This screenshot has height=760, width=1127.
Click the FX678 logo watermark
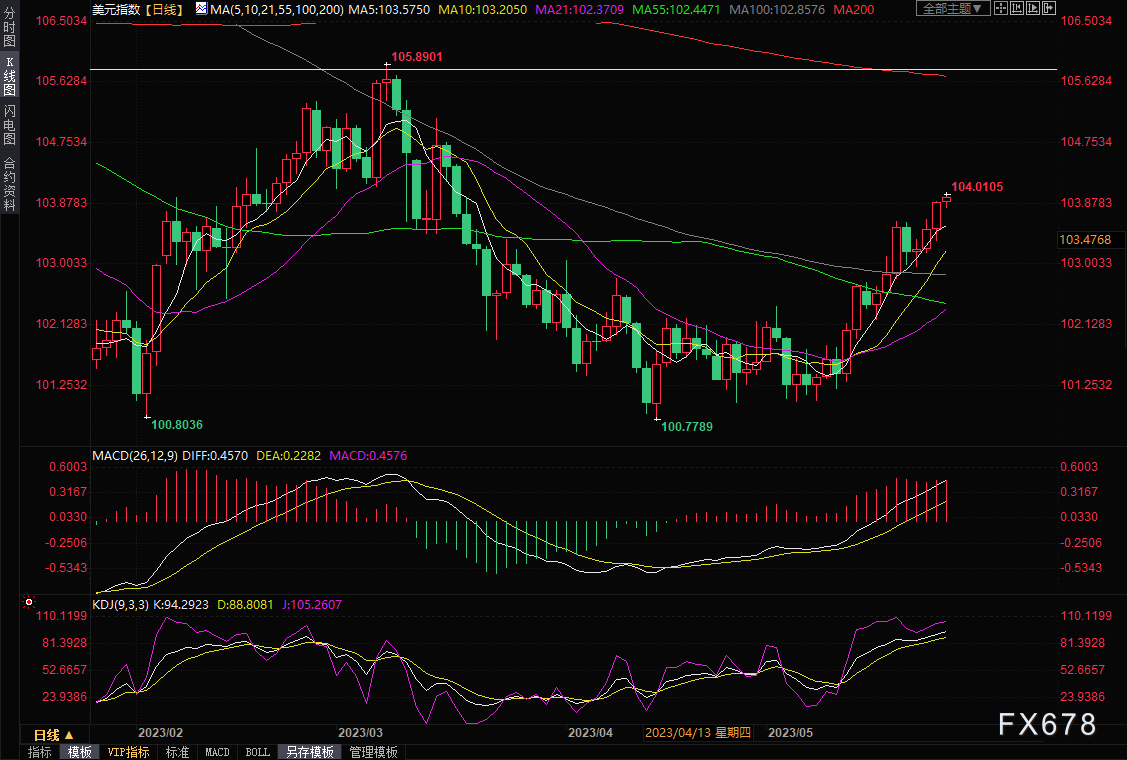1046,724
